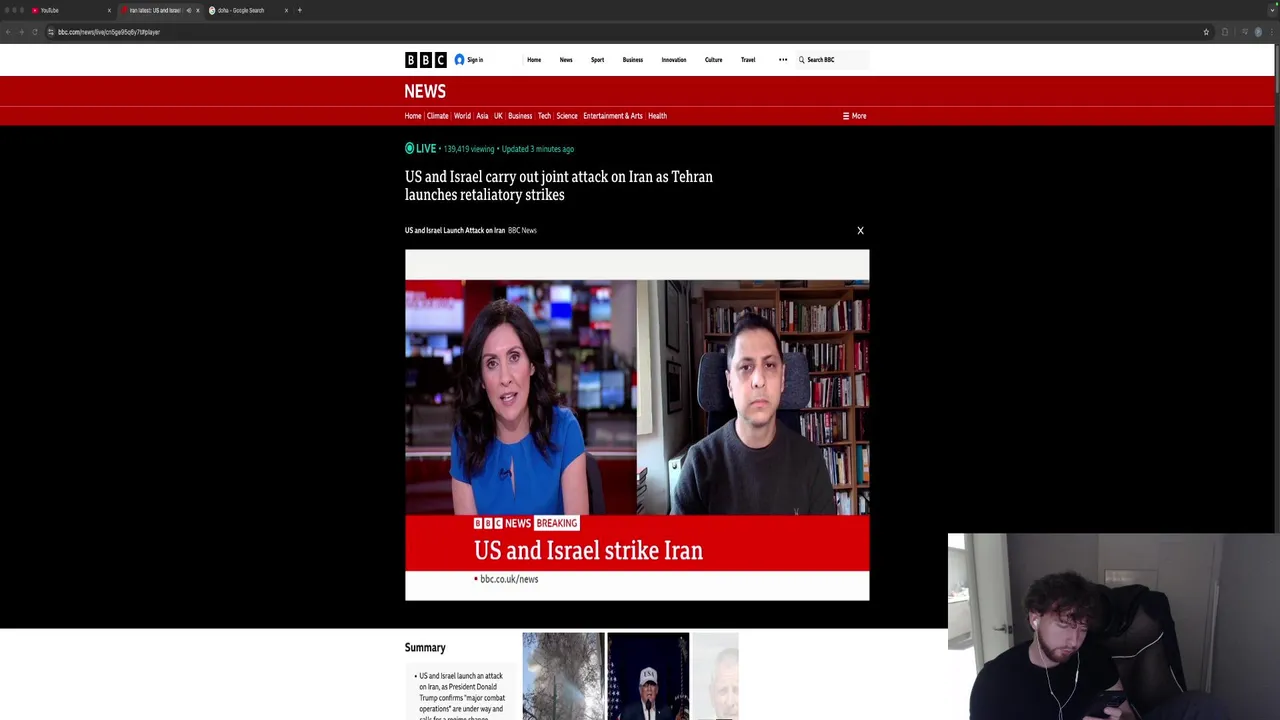This screenshot has width=1280, height=720.
Task: Click the BBC logo in header
Action: coord(425,60)
